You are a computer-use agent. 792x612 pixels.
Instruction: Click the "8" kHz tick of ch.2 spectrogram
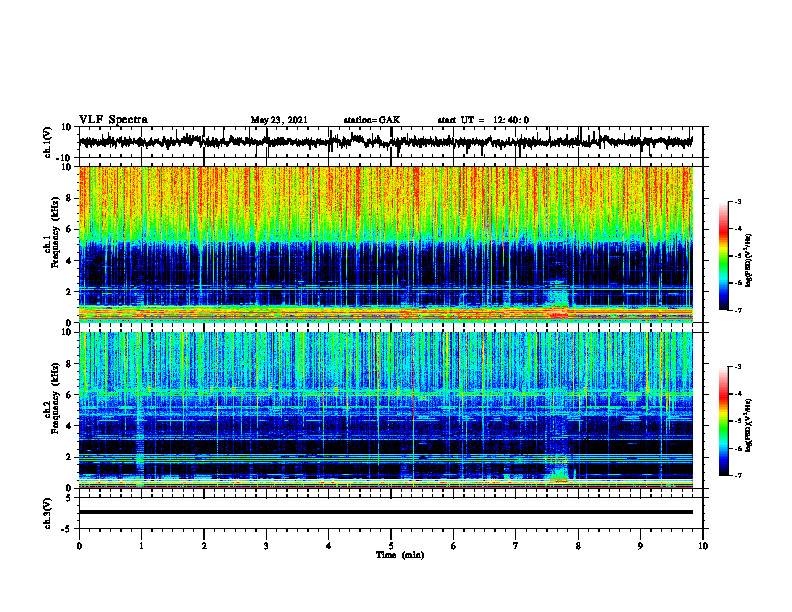click(x=69, y=364)
